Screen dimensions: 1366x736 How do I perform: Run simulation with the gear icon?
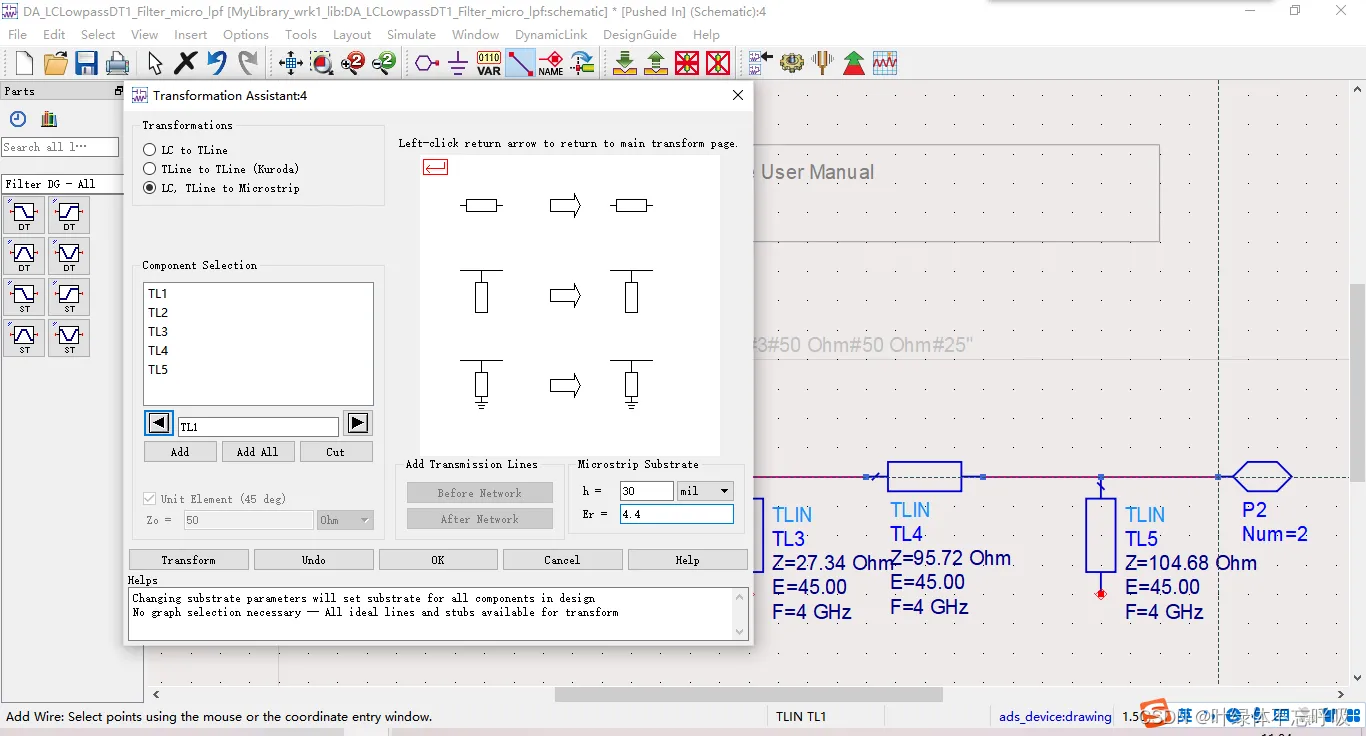(x=792, y=64)
